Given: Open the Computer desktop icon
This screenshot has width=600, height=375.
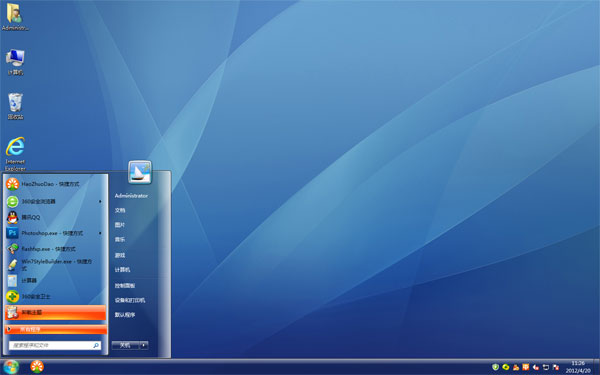Looking at the screenshot, I should pos(15,62).
